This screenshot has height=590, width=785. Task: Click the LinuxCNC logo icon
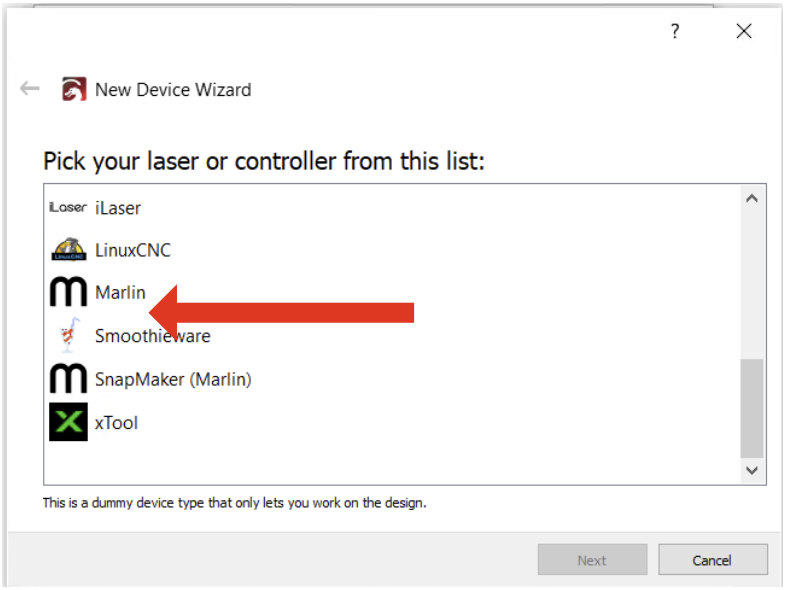pos(69,249)
